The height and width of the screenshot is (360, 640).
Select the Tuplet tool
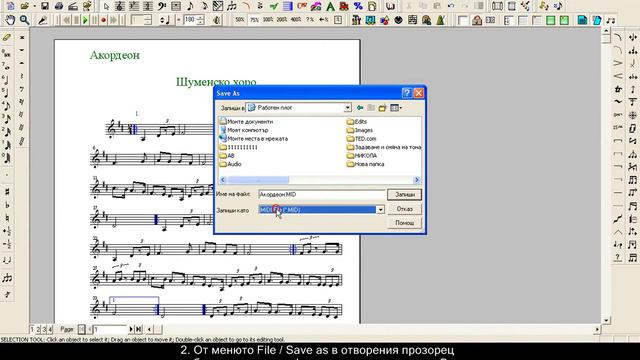tap(232, 6)
